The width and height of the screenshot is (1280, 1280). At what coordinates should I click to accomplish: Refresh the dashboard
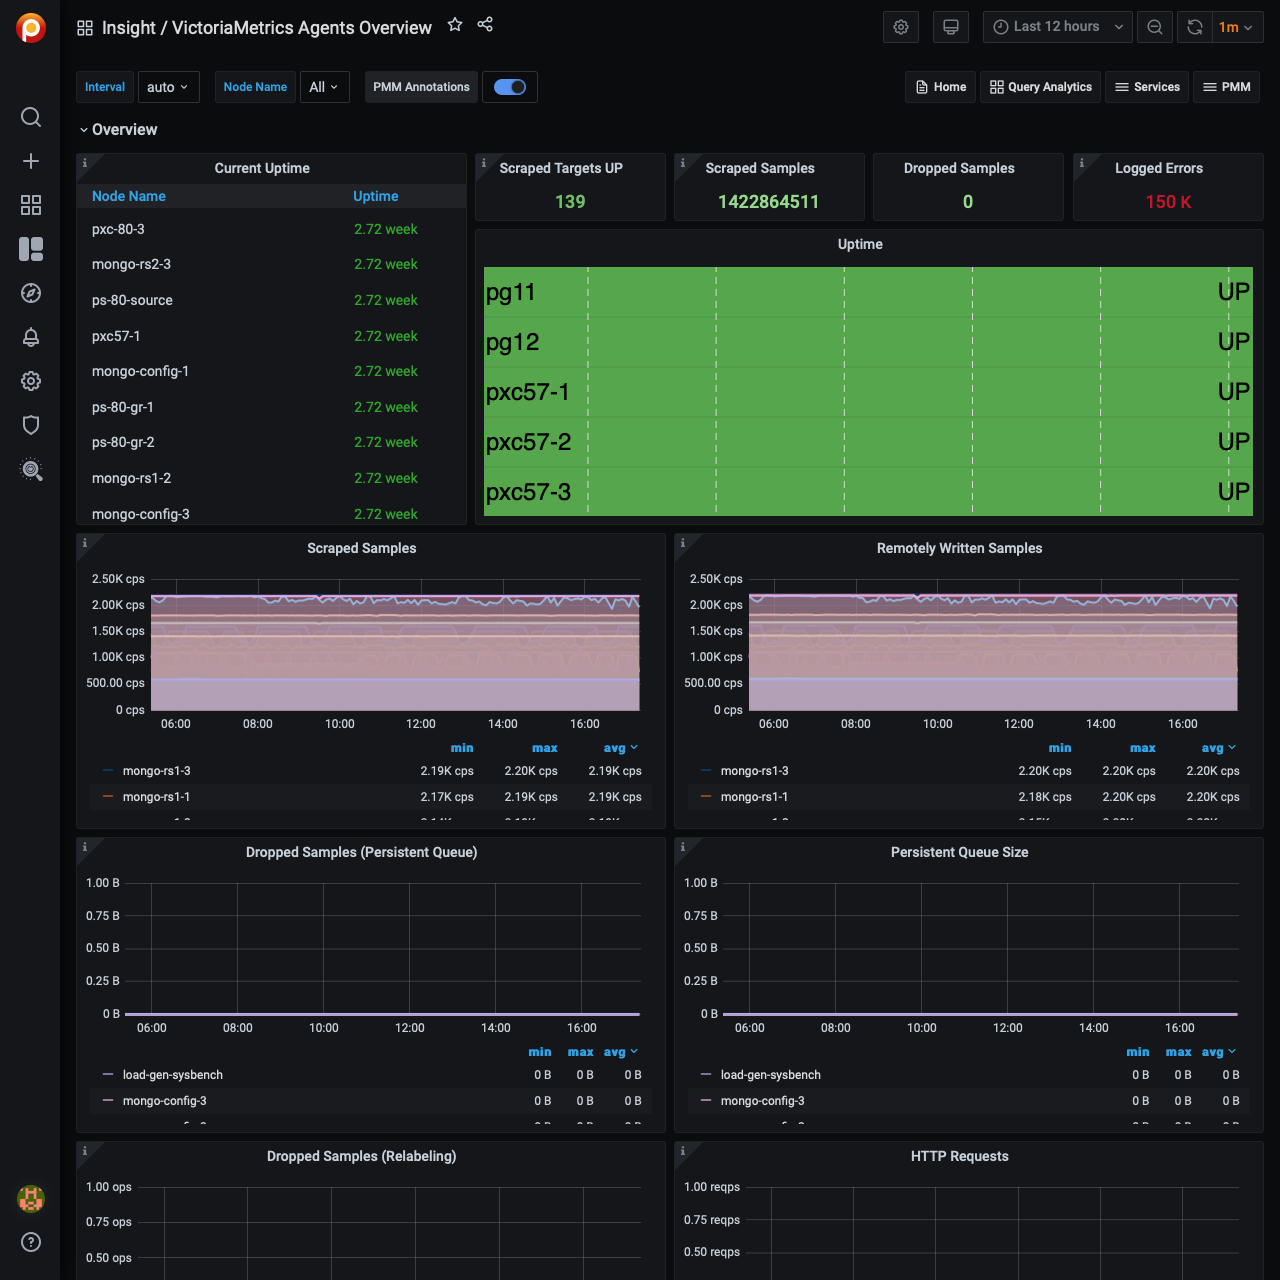pos(1194,27)
